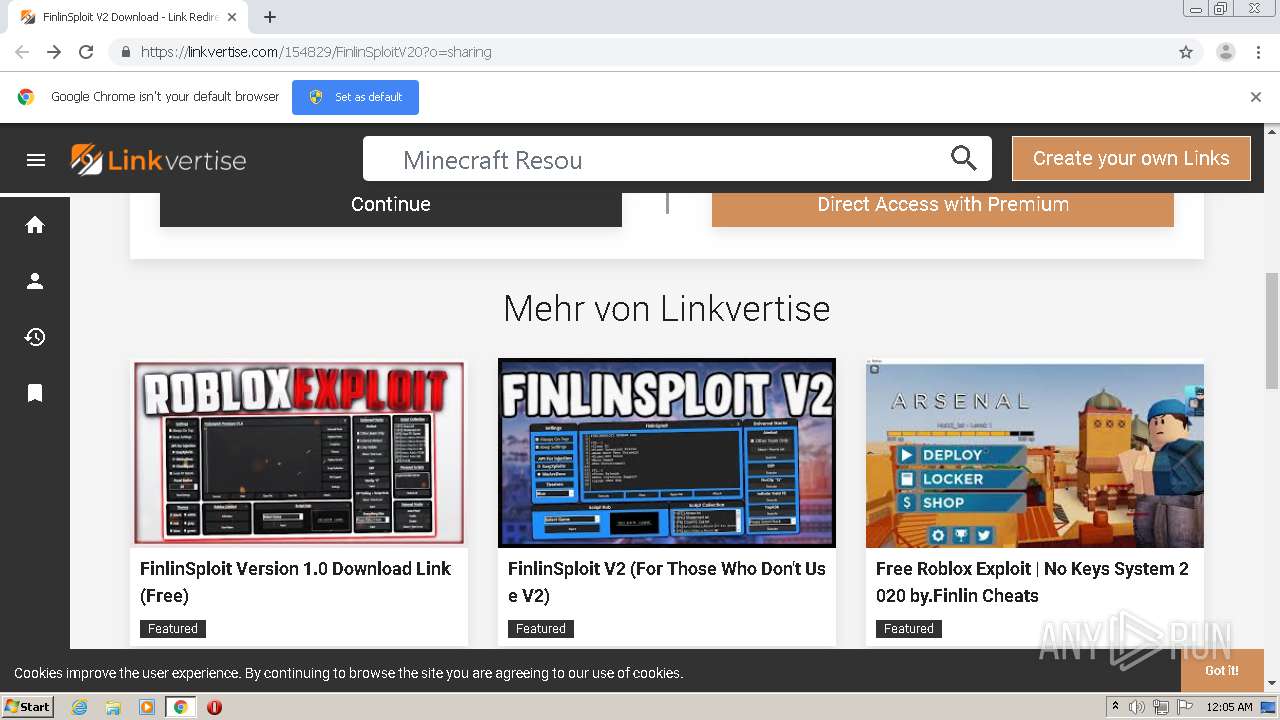Open the Home sidebar icon
The width and height of the screenshot is (1280, 720).
click(35, 225)
